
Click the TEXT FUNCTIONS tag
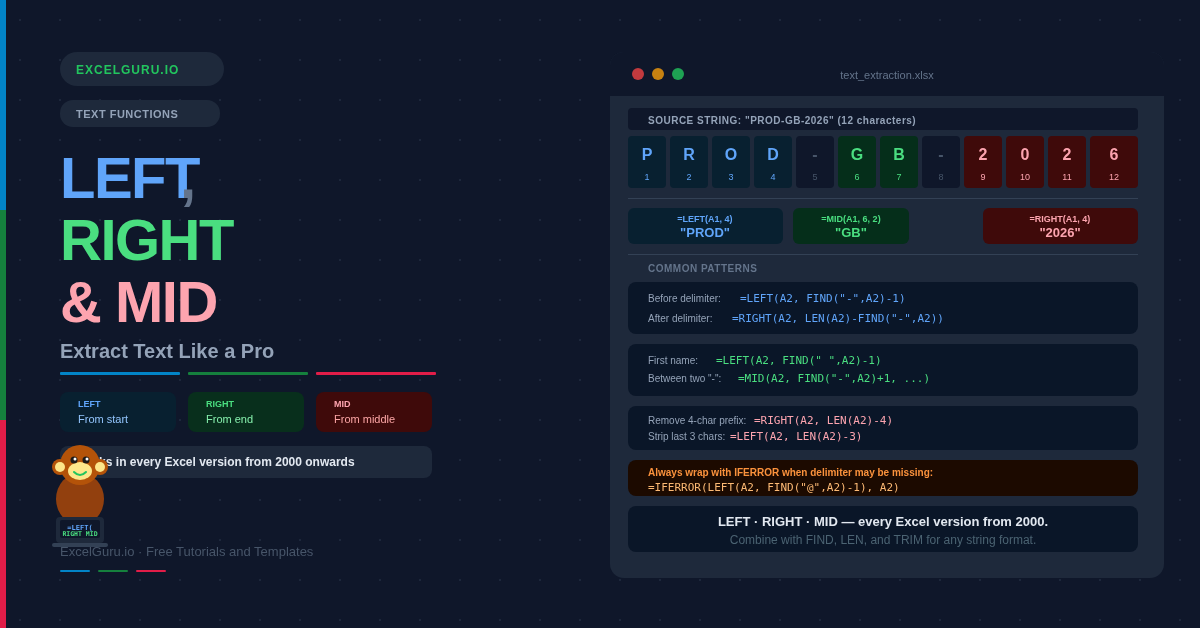pyautogui.click(x=140, y=114)
